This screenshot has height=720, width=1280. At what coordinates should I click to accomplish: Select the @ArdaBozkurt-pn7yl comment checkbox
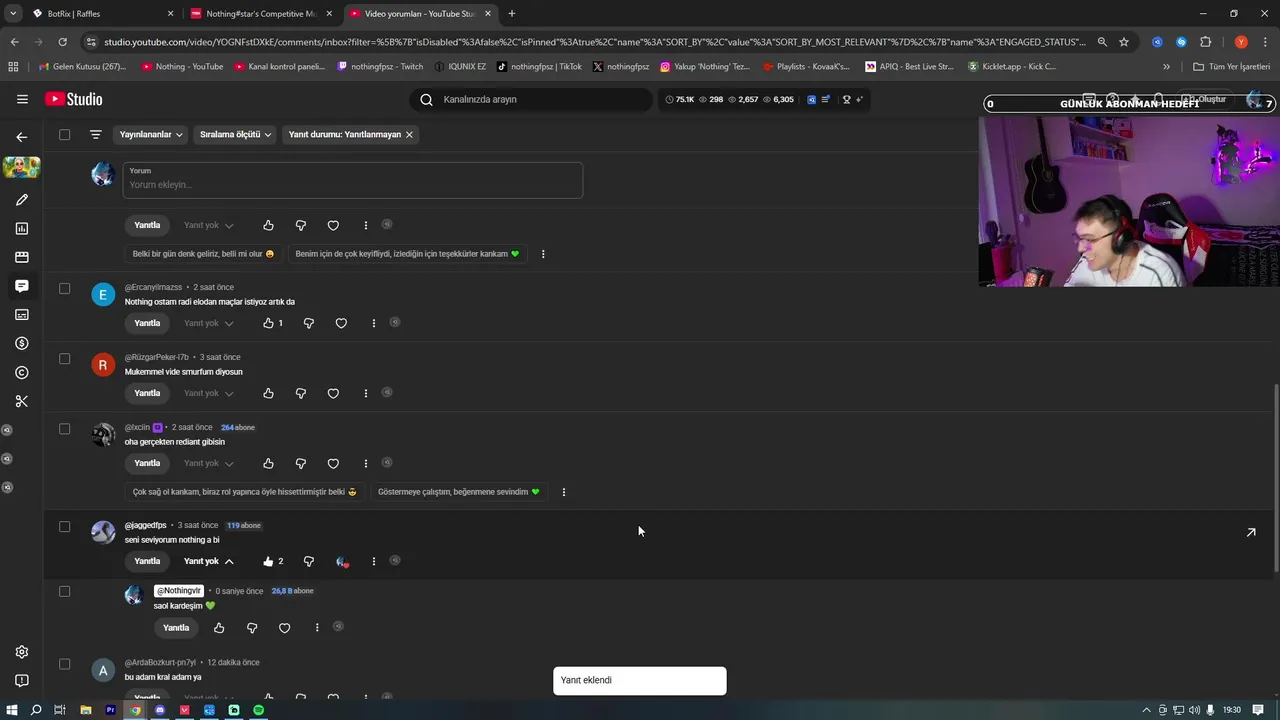click(x=65, y=663)
